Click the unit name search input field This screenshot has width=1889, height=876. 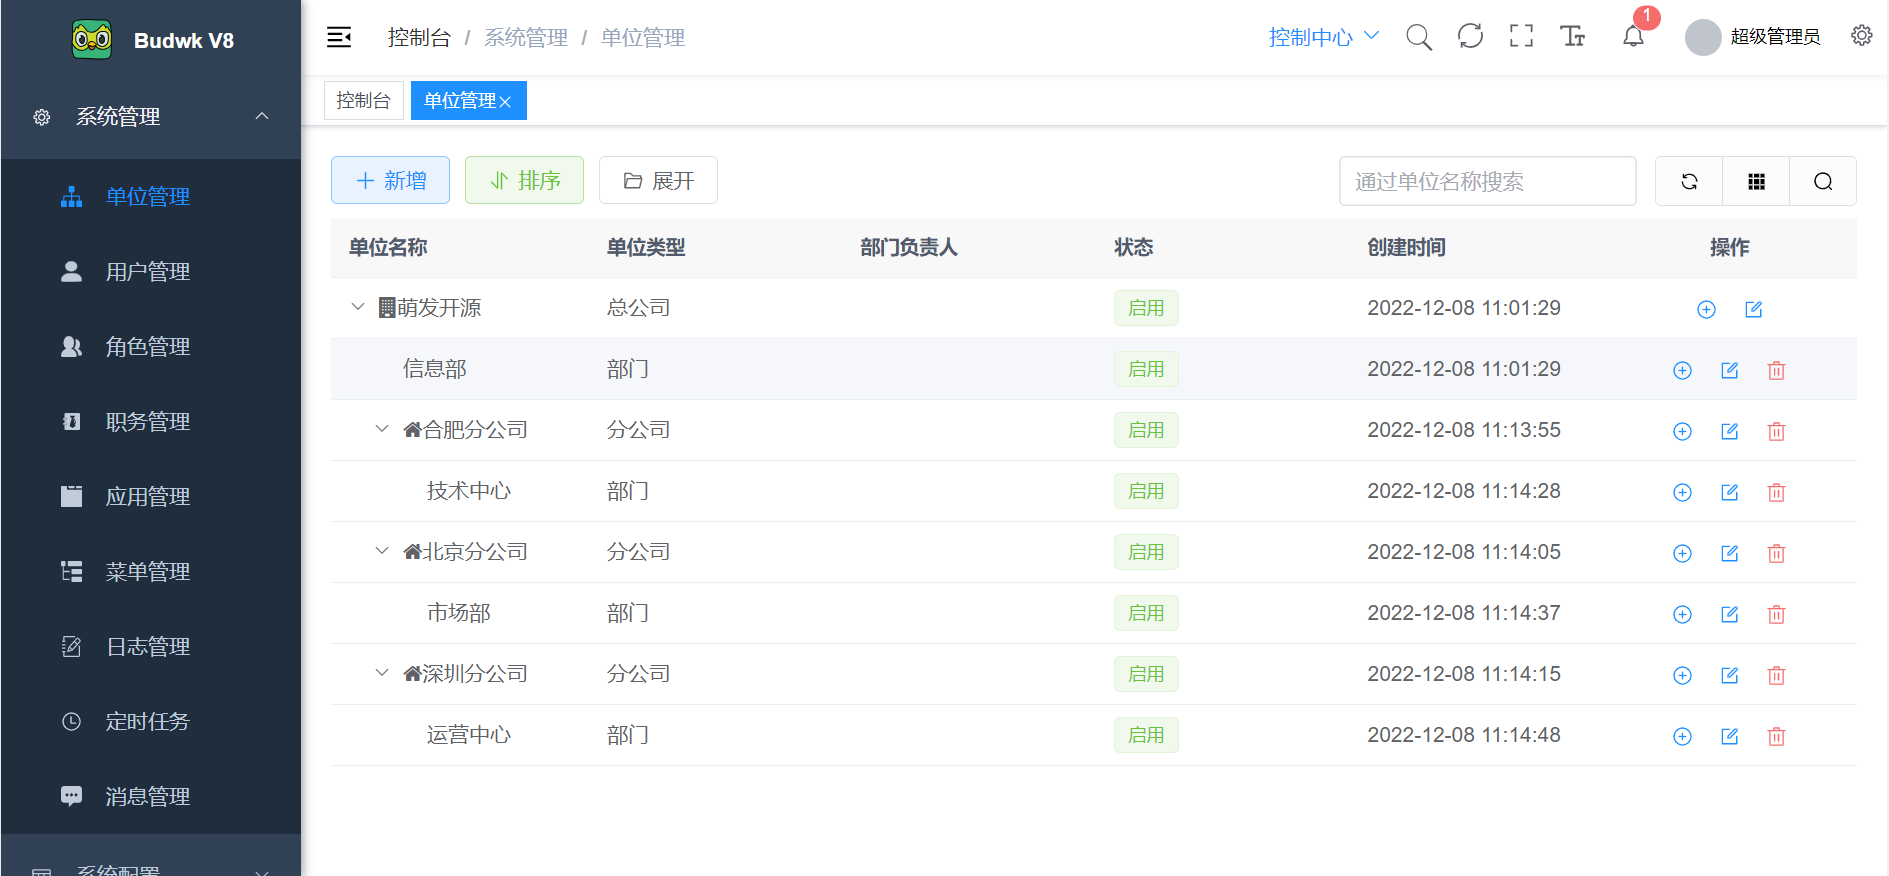coord(1486,181)
